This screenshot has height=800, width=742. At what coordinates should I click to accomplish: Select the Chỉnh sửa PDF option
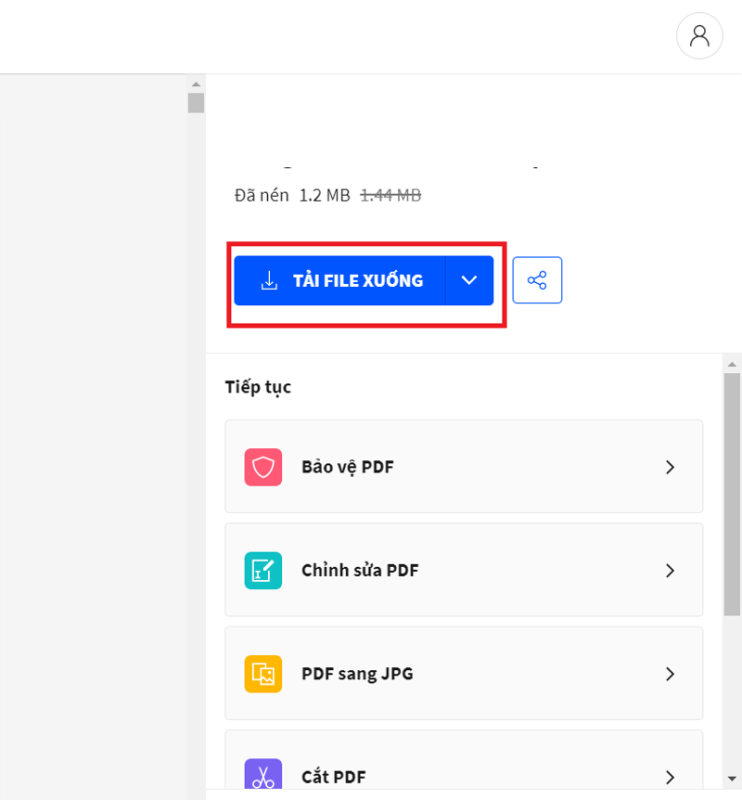(x=360, y=570)
